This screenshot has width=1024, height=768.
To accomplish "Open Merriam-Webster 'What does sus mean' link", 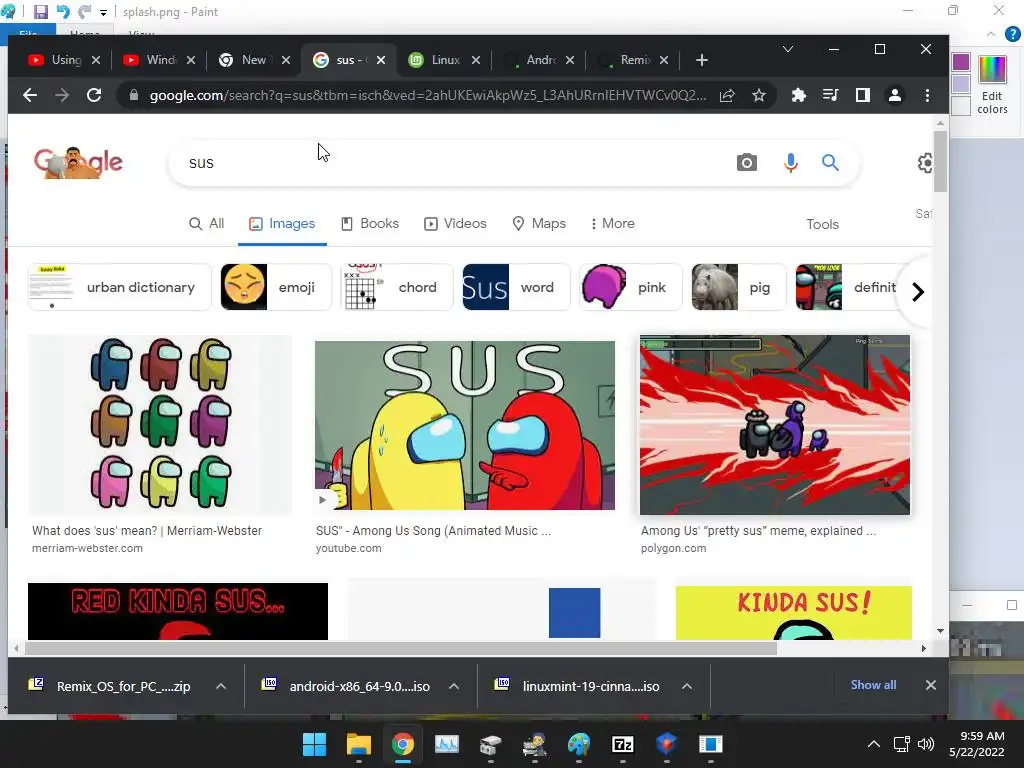I will (147, 531).
